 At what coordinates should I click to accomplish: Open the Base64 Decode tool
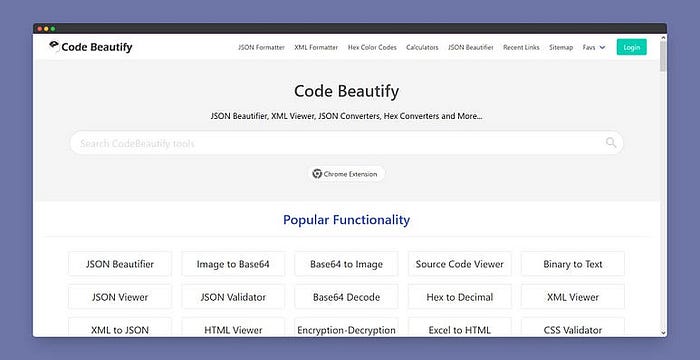tap(346, 297)
